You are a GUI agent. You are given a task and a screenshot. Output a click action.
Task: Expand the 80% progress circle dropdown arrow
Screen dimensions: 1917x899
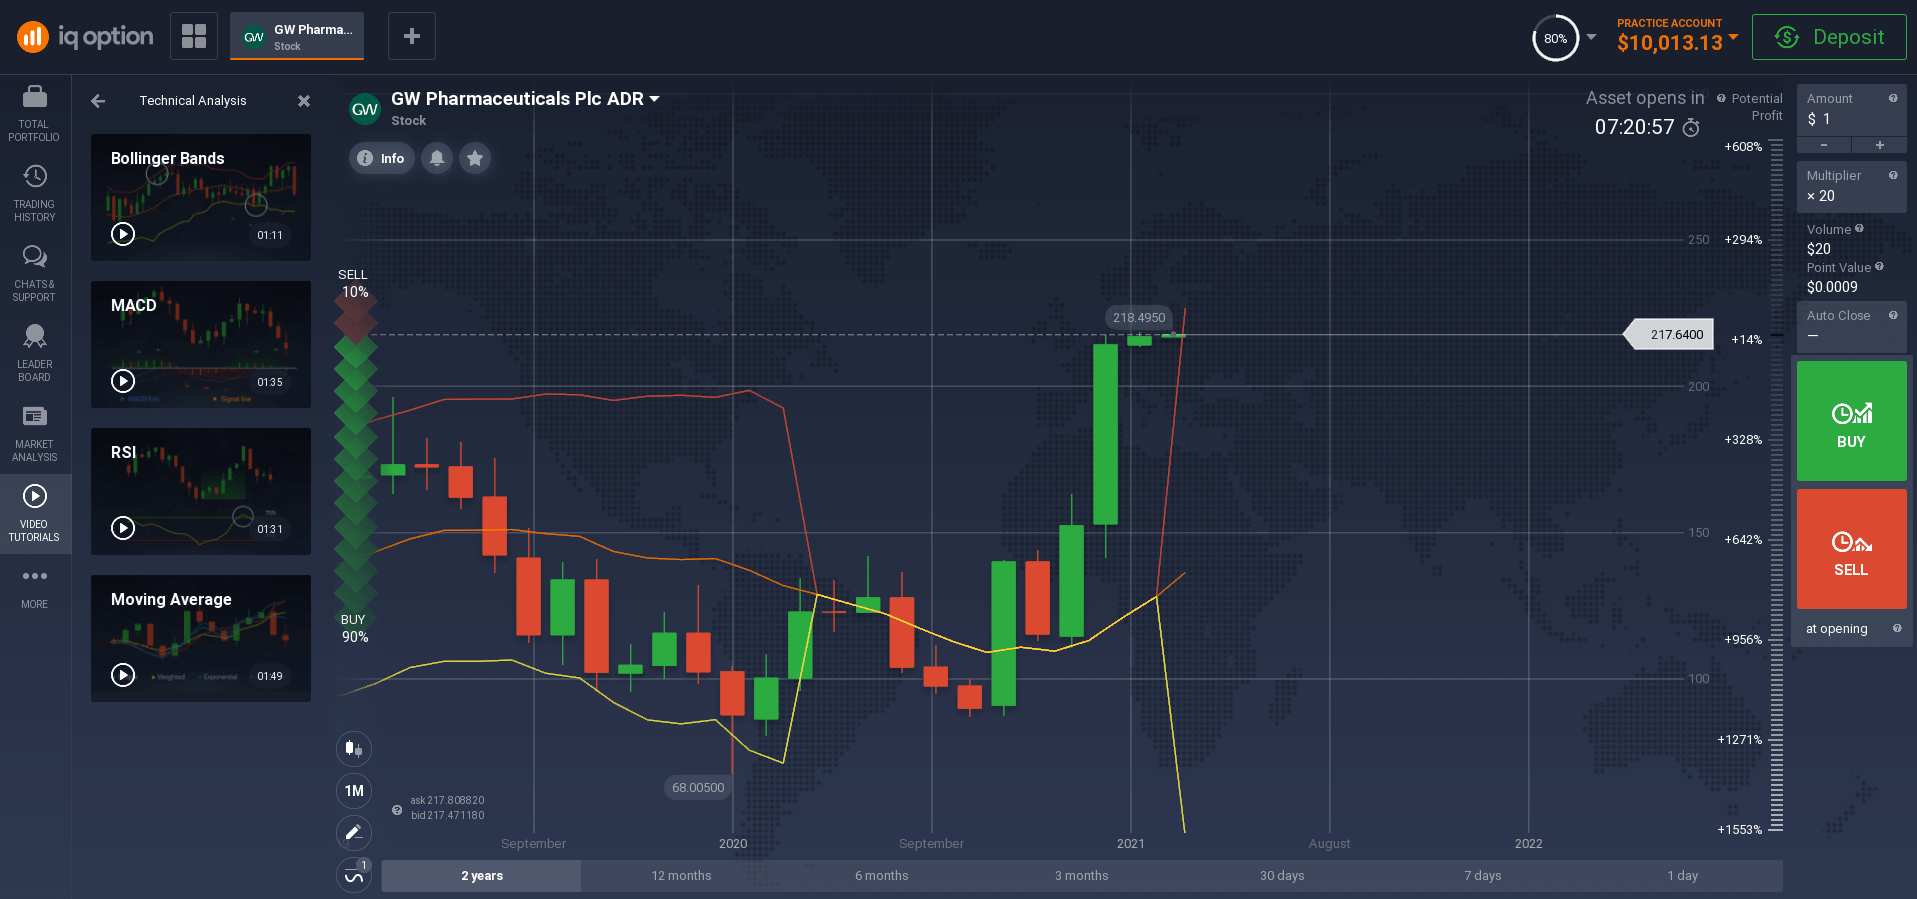click(1591, 37)
